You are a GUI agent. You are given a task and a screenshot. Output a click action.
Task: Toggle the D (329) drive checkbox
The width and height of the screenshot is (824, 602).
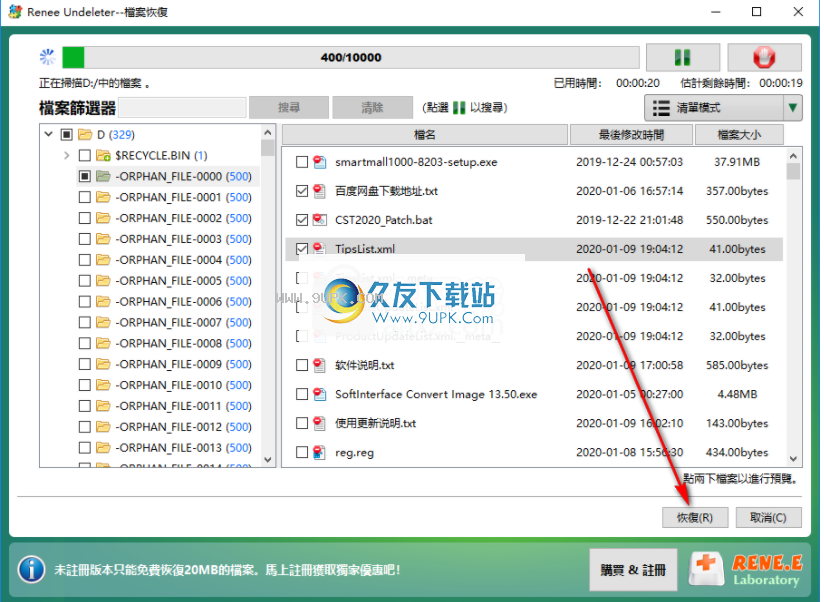tap(66, 134)
